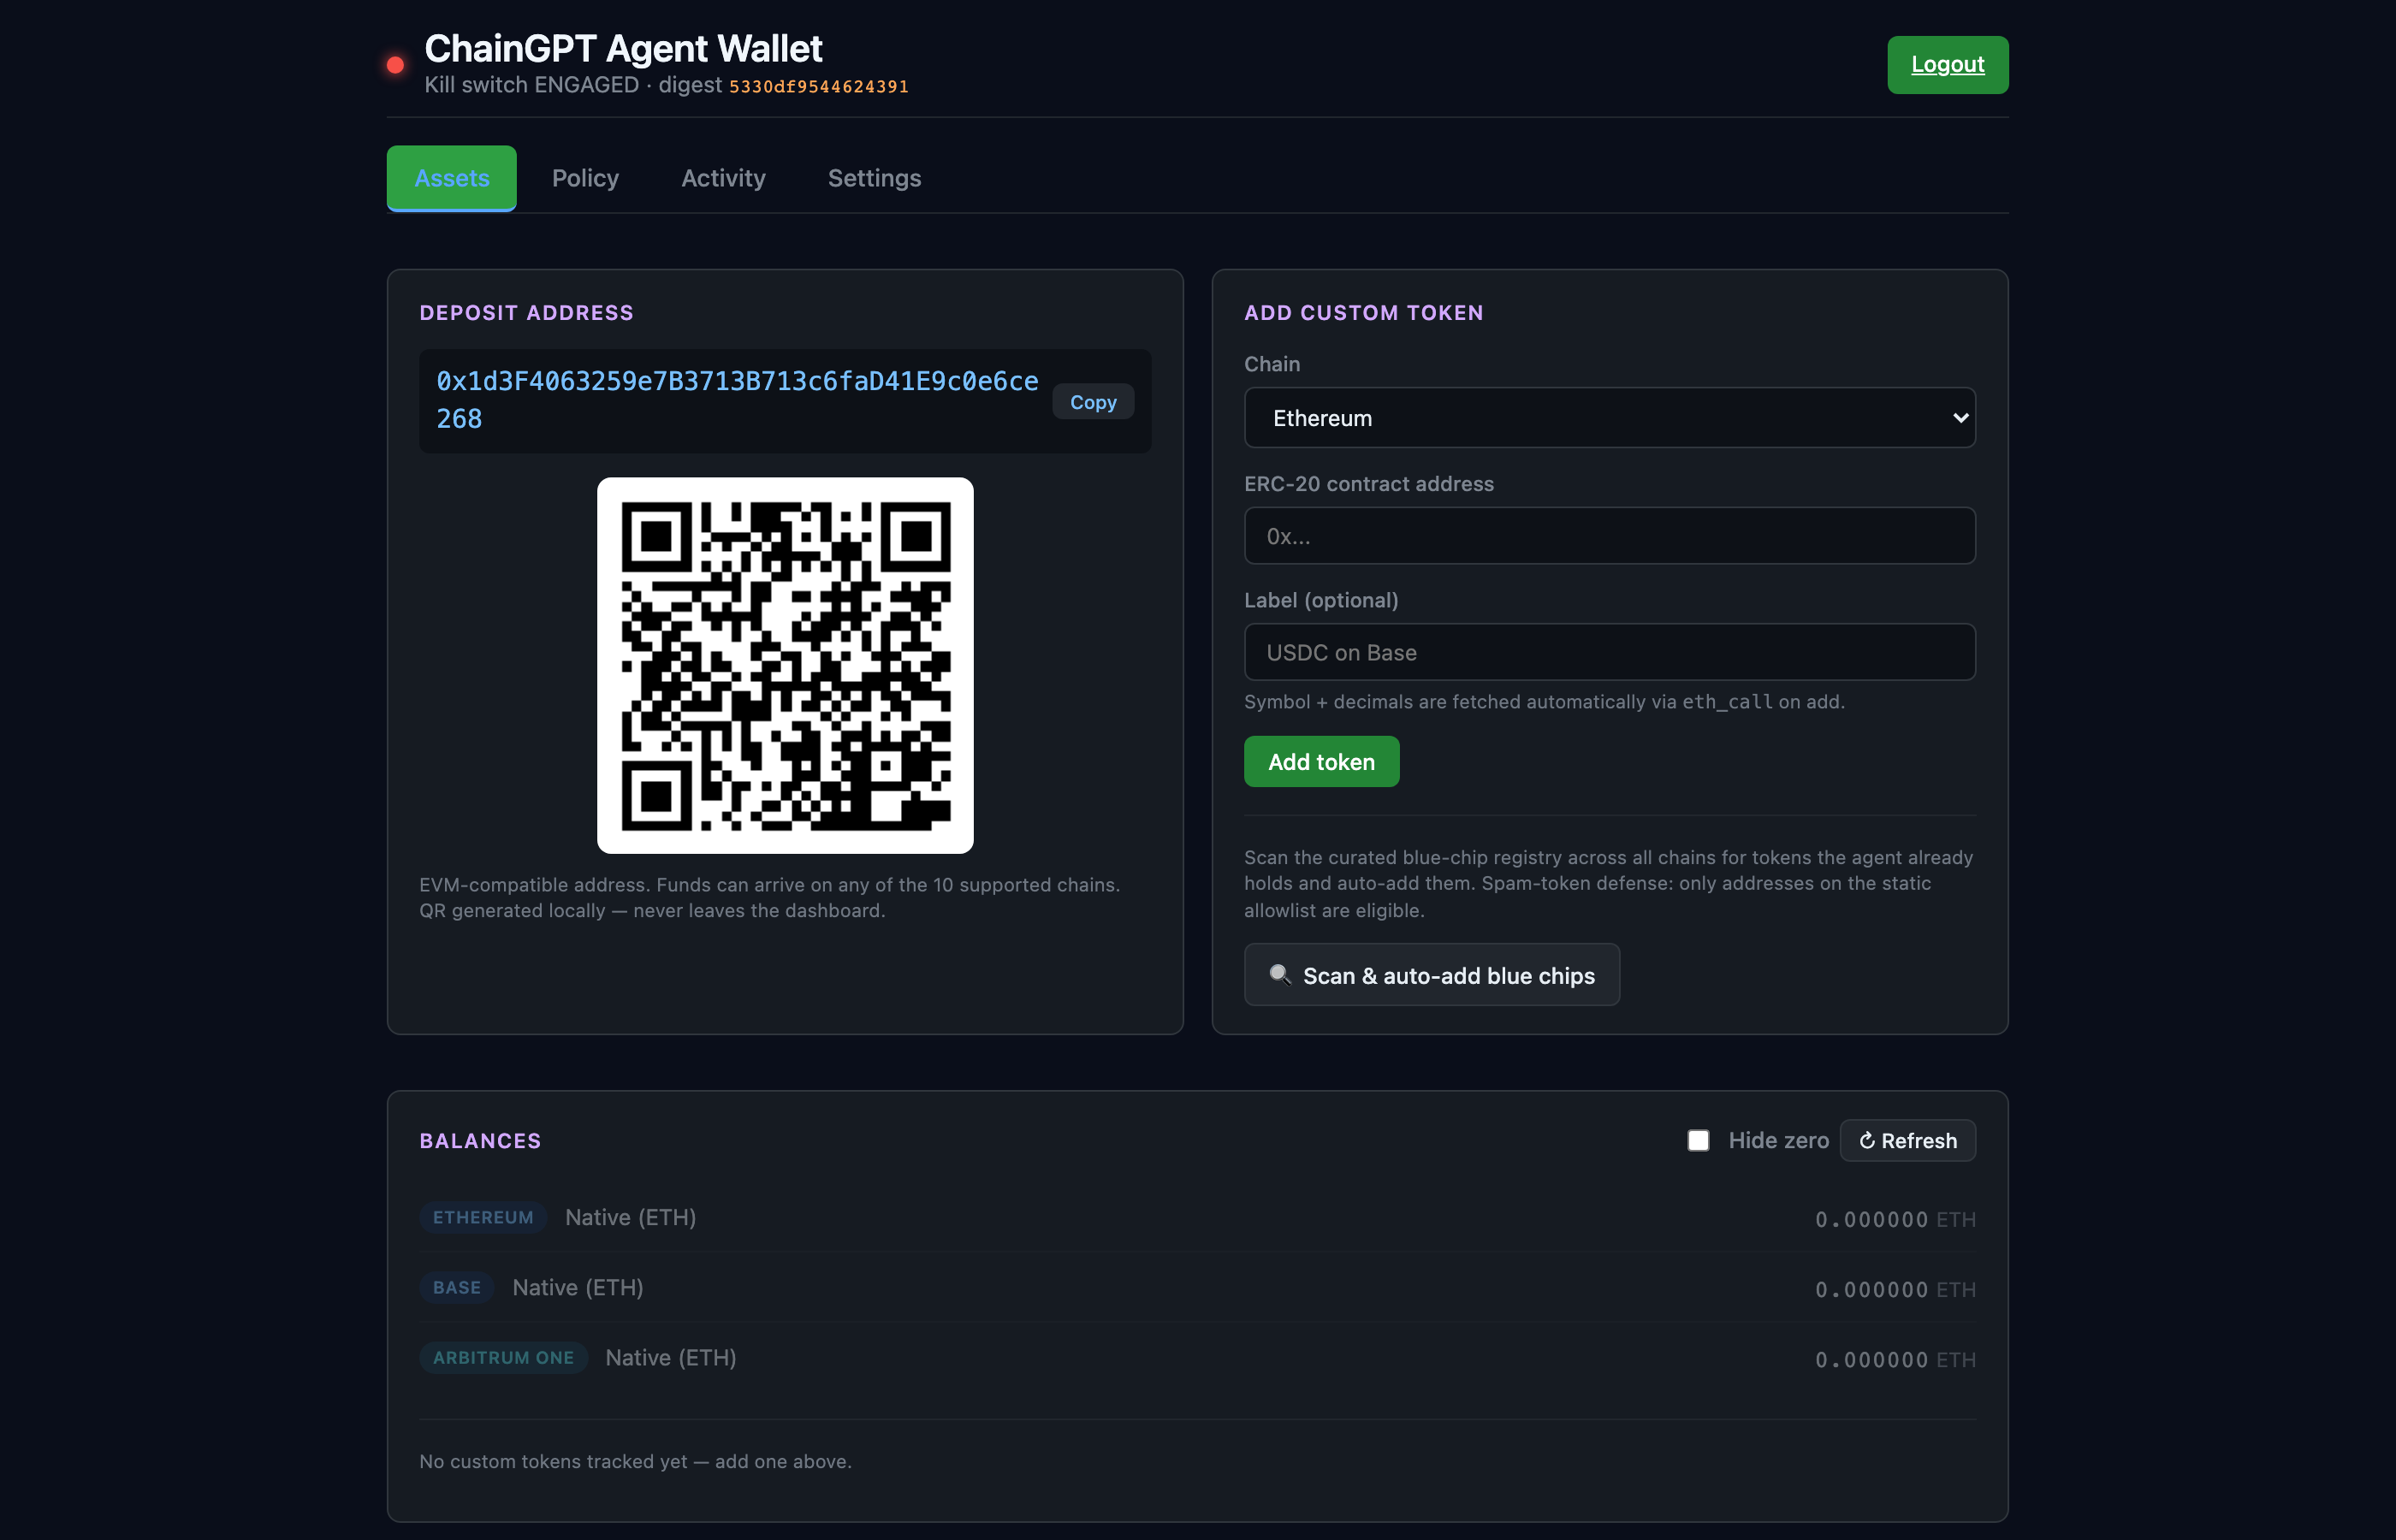
Task: Click the refresh arrow icon in Balances
Action: click(x=1866, y=1141)
